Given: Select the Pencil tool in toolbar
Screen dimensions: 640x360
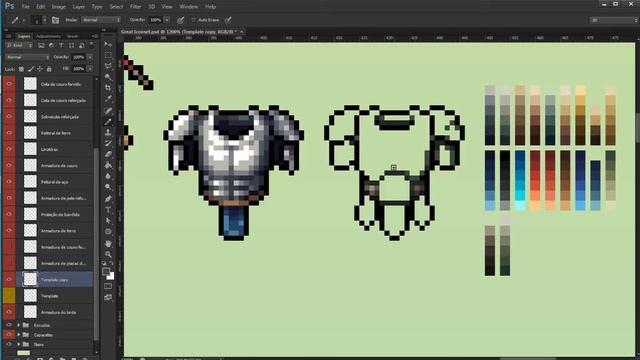Looking at the screenshot, I should 108,122.
